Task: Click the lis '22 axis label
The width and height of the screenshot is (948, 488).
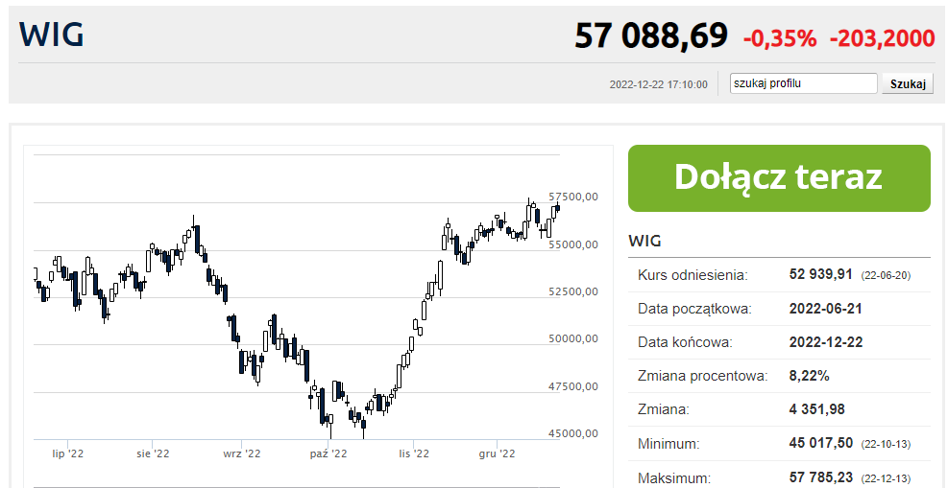Action: [x=414, y=453]
